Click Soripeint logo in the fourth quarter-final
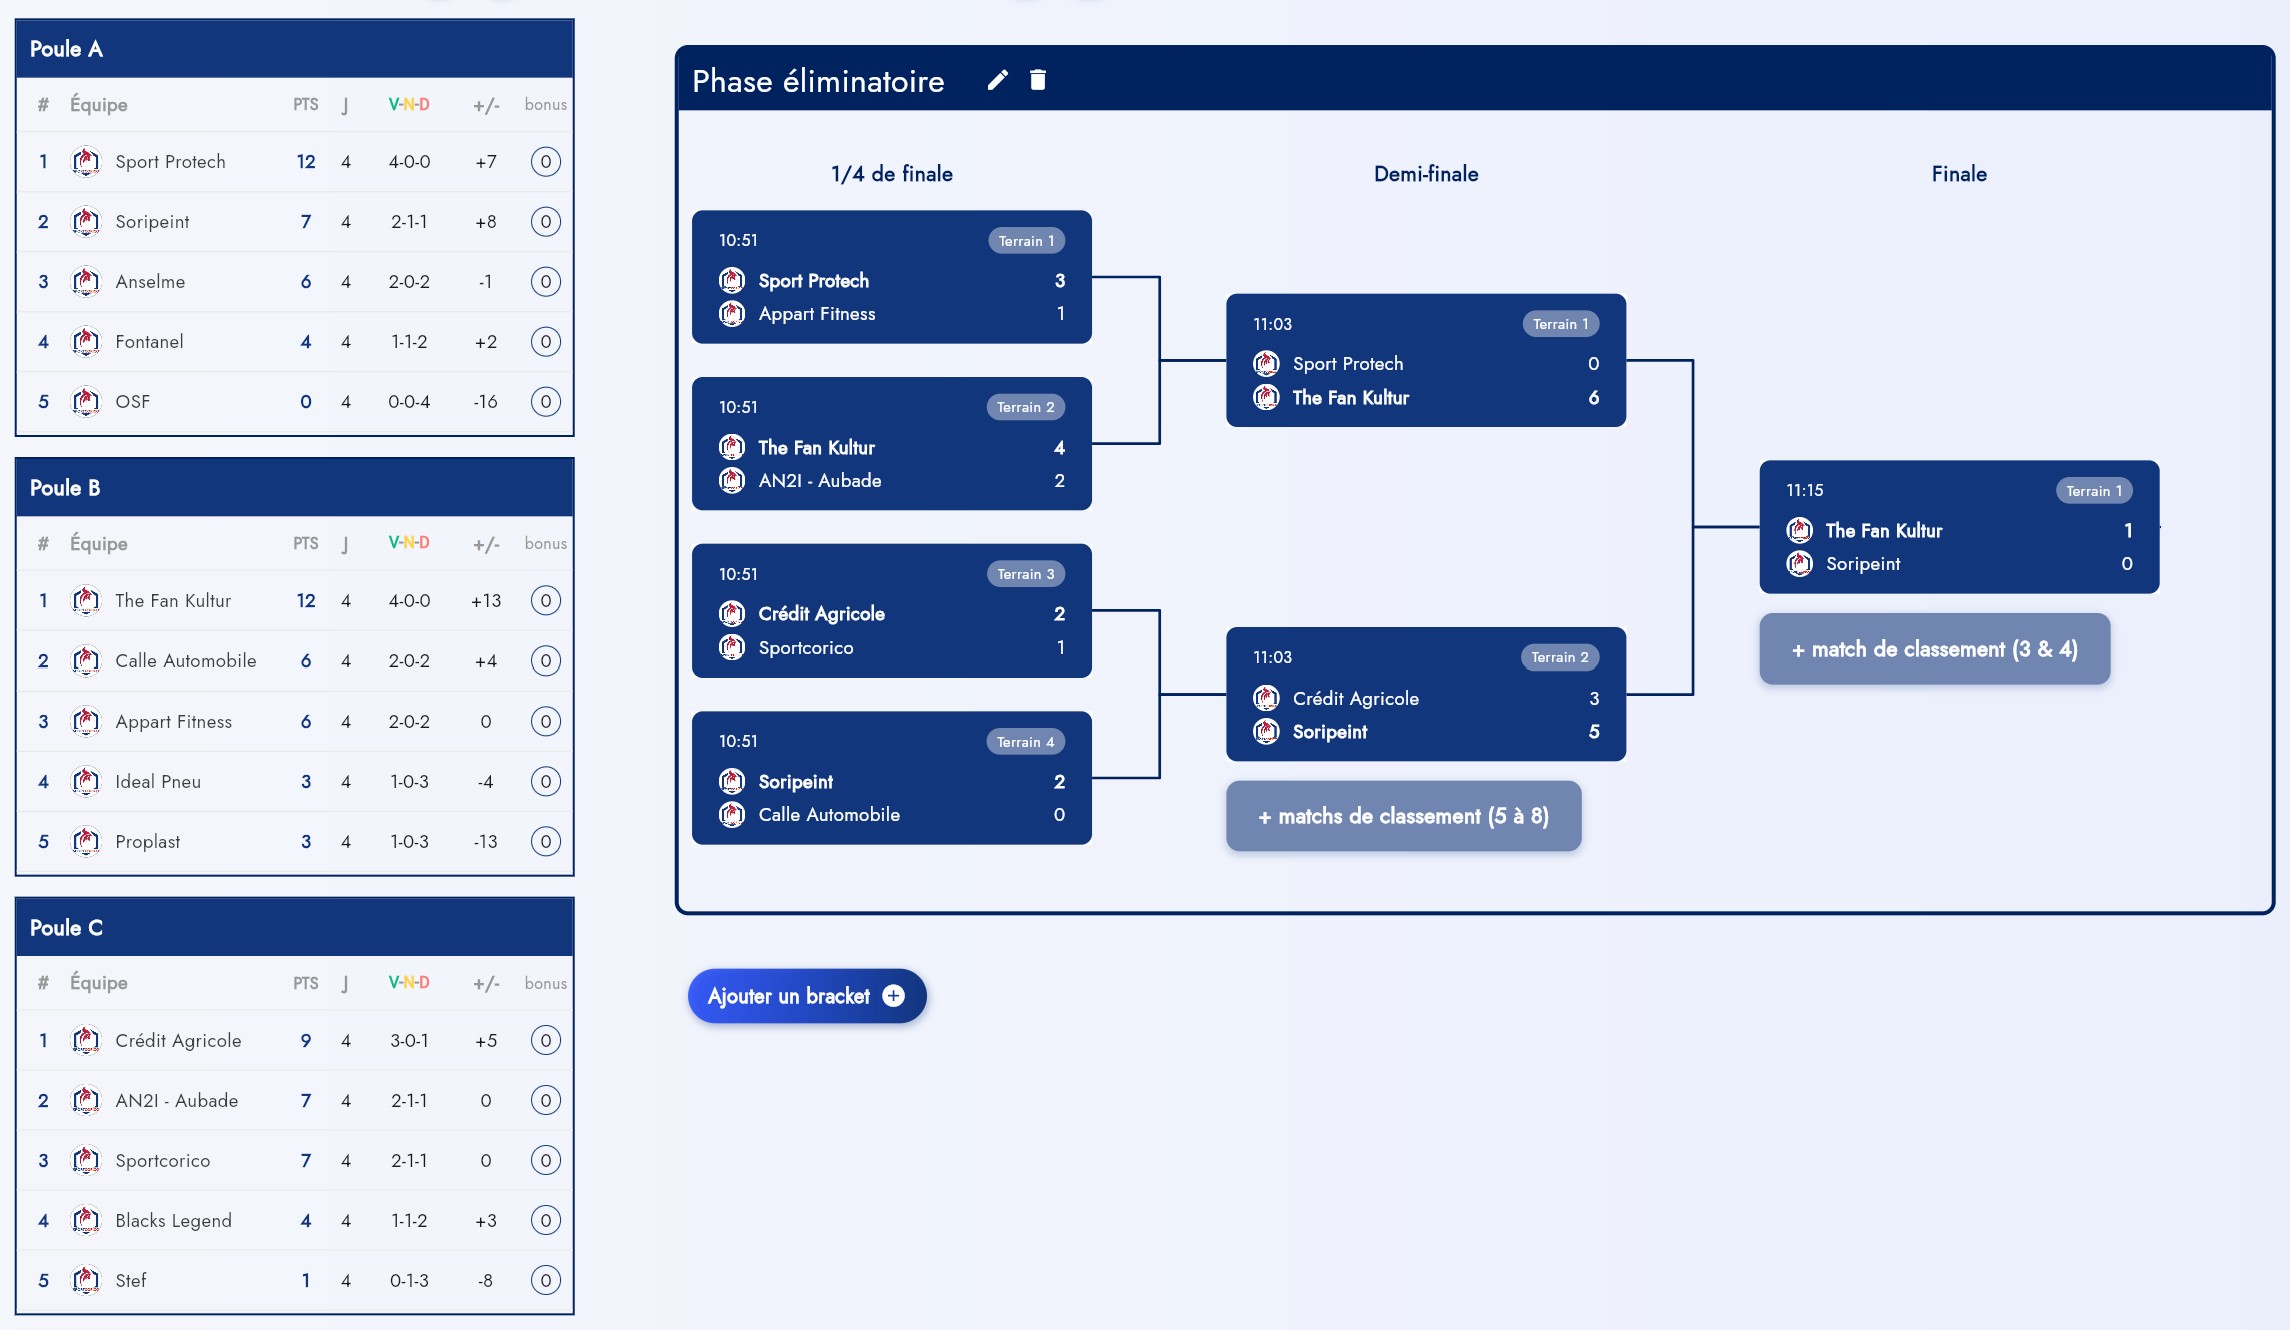This screenshot has height=1330, width=2290. [x=732, y=781]
